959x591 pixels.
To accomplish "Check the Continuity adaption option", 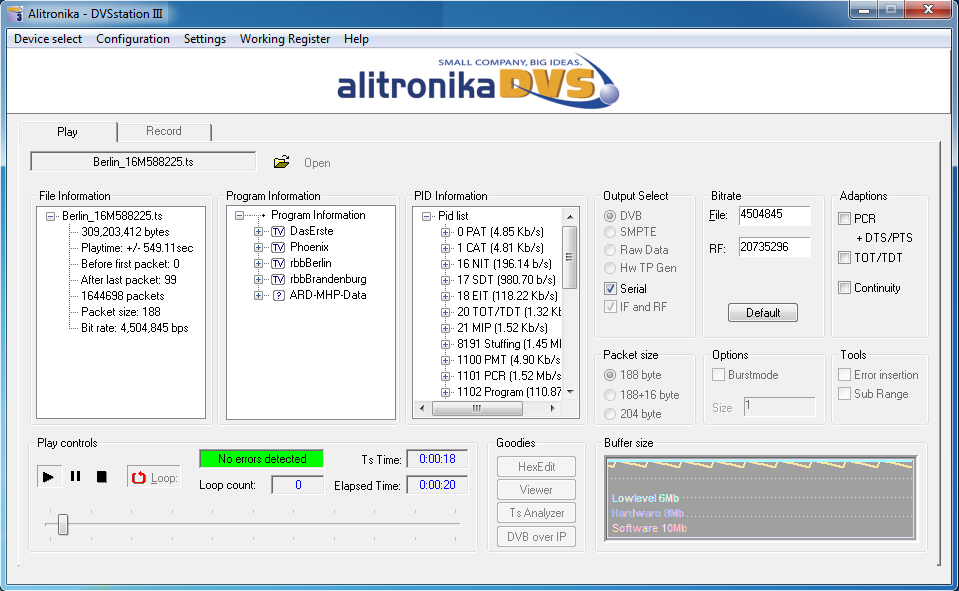I will 845,288.
